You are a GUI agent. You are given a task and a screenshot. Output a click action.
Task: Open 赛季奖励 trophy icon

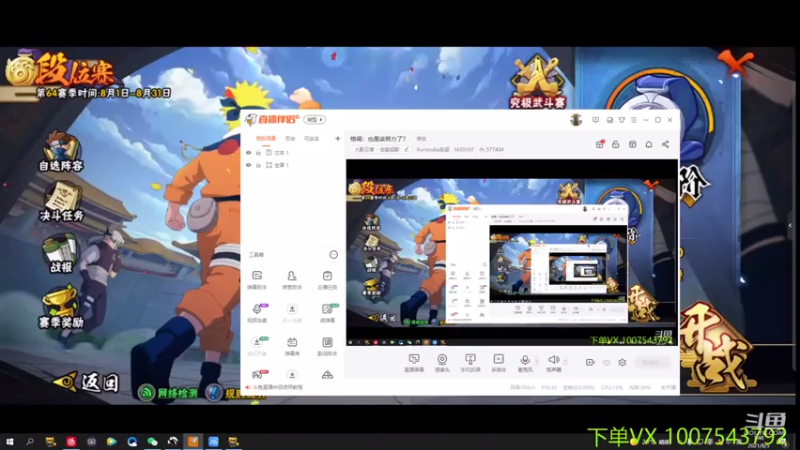point(61,307)
